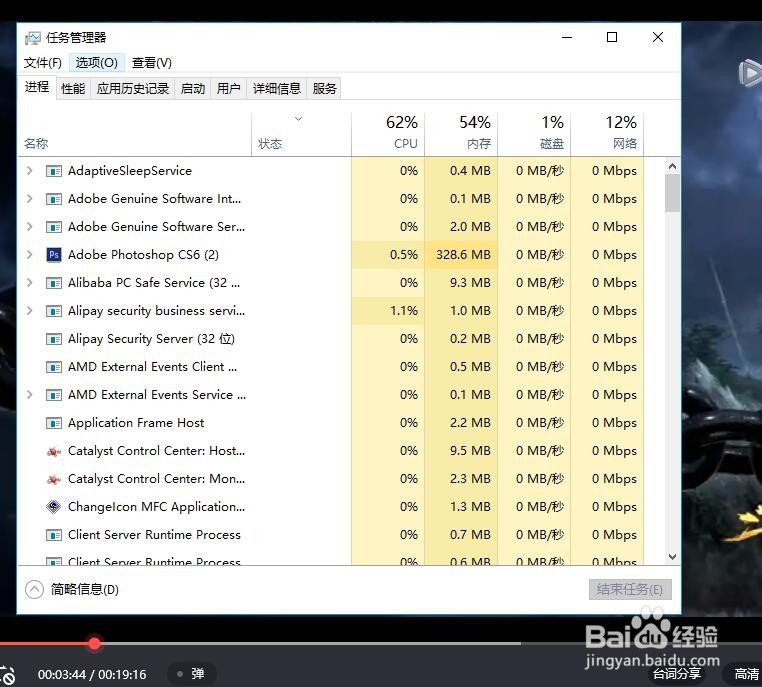Expand Alipay security business servi... group
Image resolution: width=762 pixels, height=687 pixels.
[30, 311]
